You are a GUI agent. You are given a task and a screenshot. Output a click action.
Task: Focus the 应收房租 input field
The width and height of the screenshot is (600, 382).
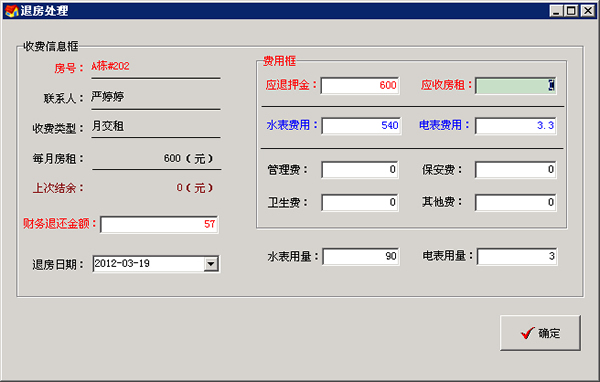(x=515, y=85)
